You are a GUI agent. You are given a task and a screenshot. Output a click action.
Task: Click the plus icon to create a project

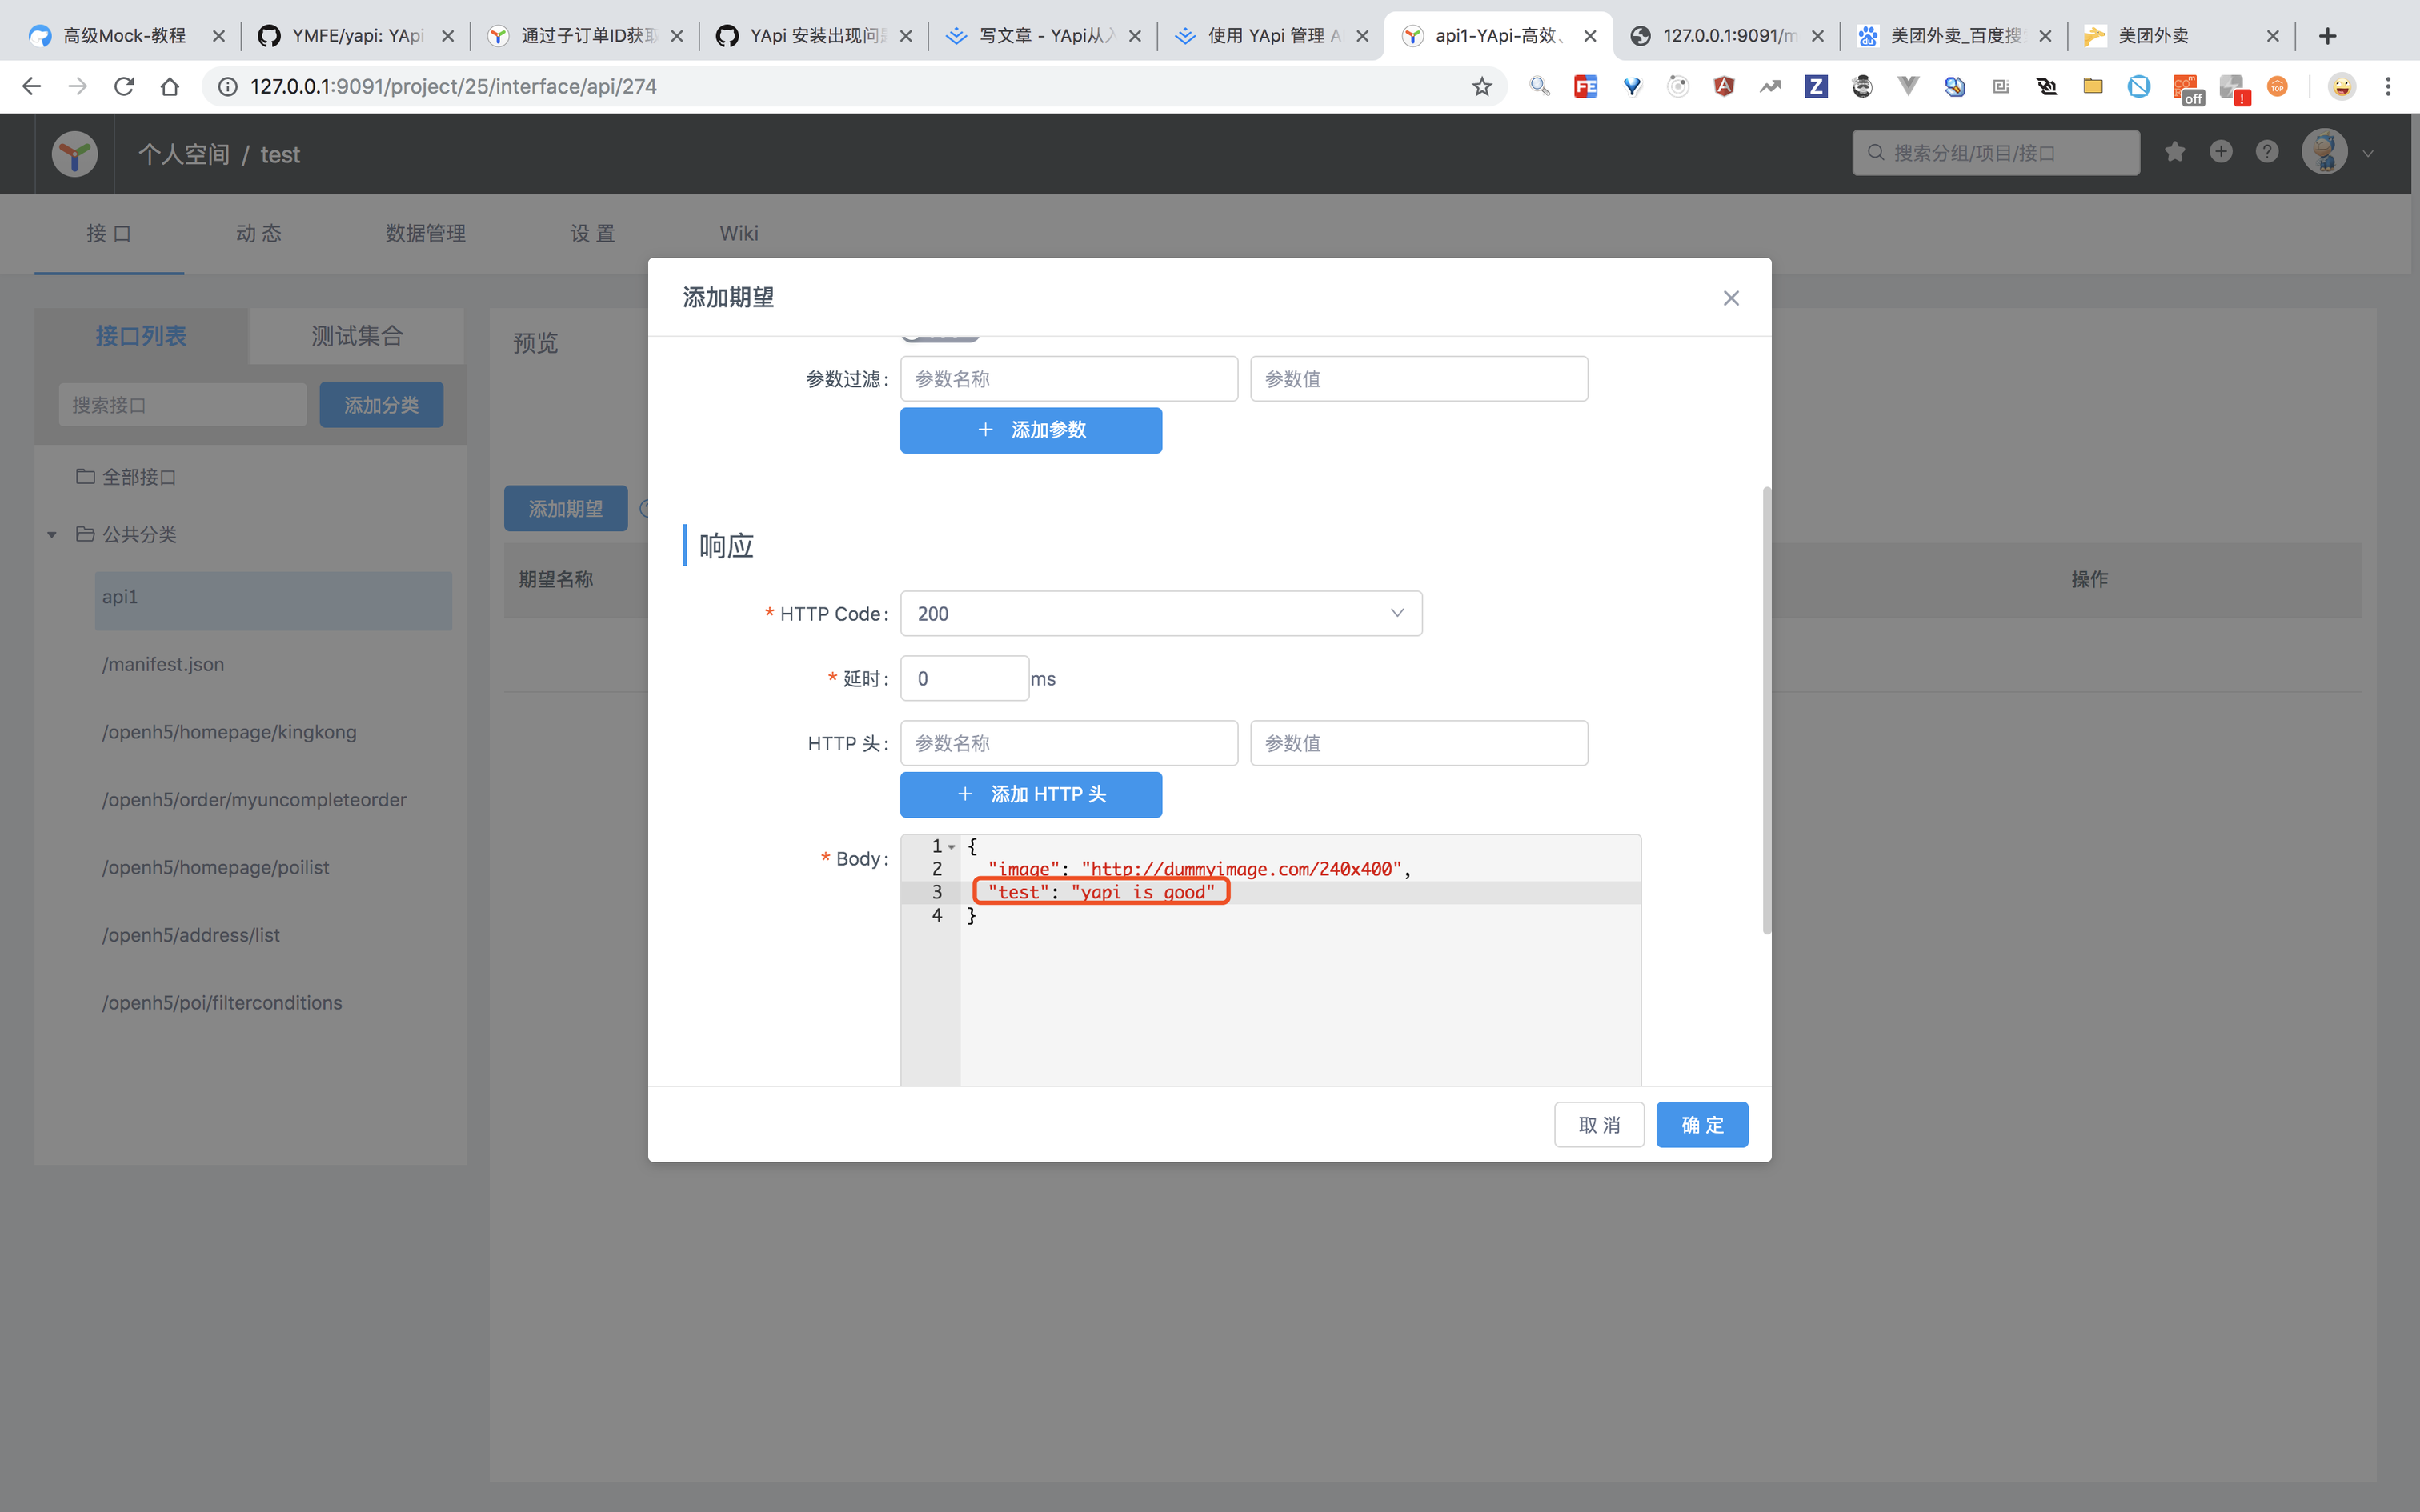click(x=2221, y=152)
